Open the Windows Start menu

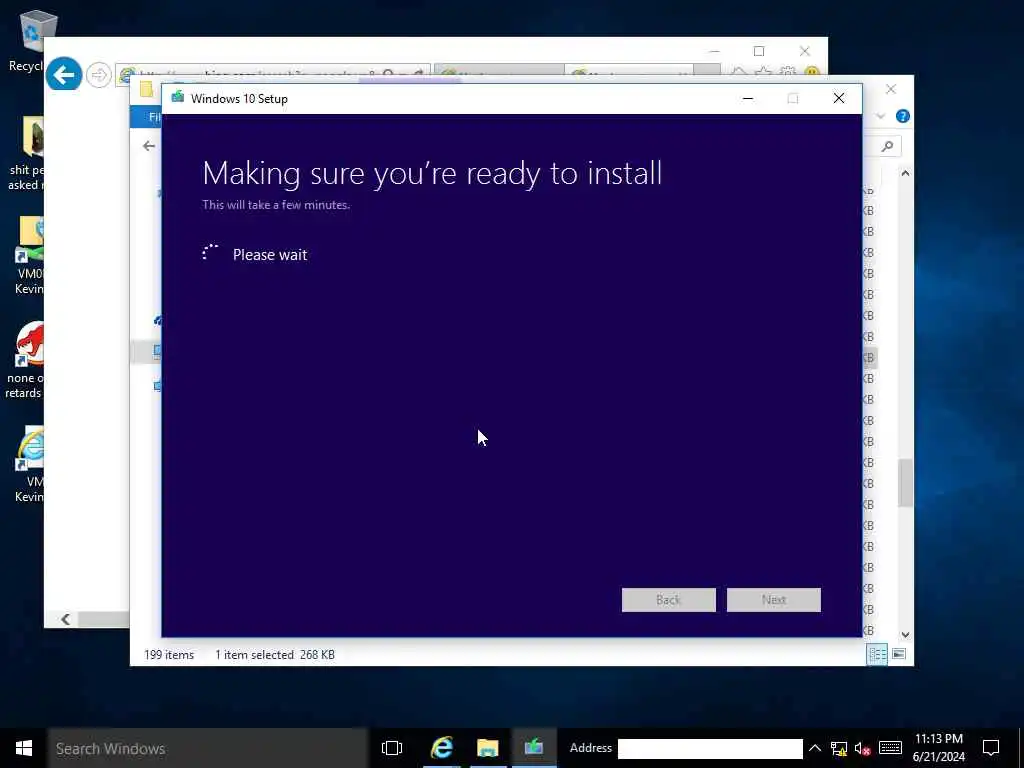point(24,748)
